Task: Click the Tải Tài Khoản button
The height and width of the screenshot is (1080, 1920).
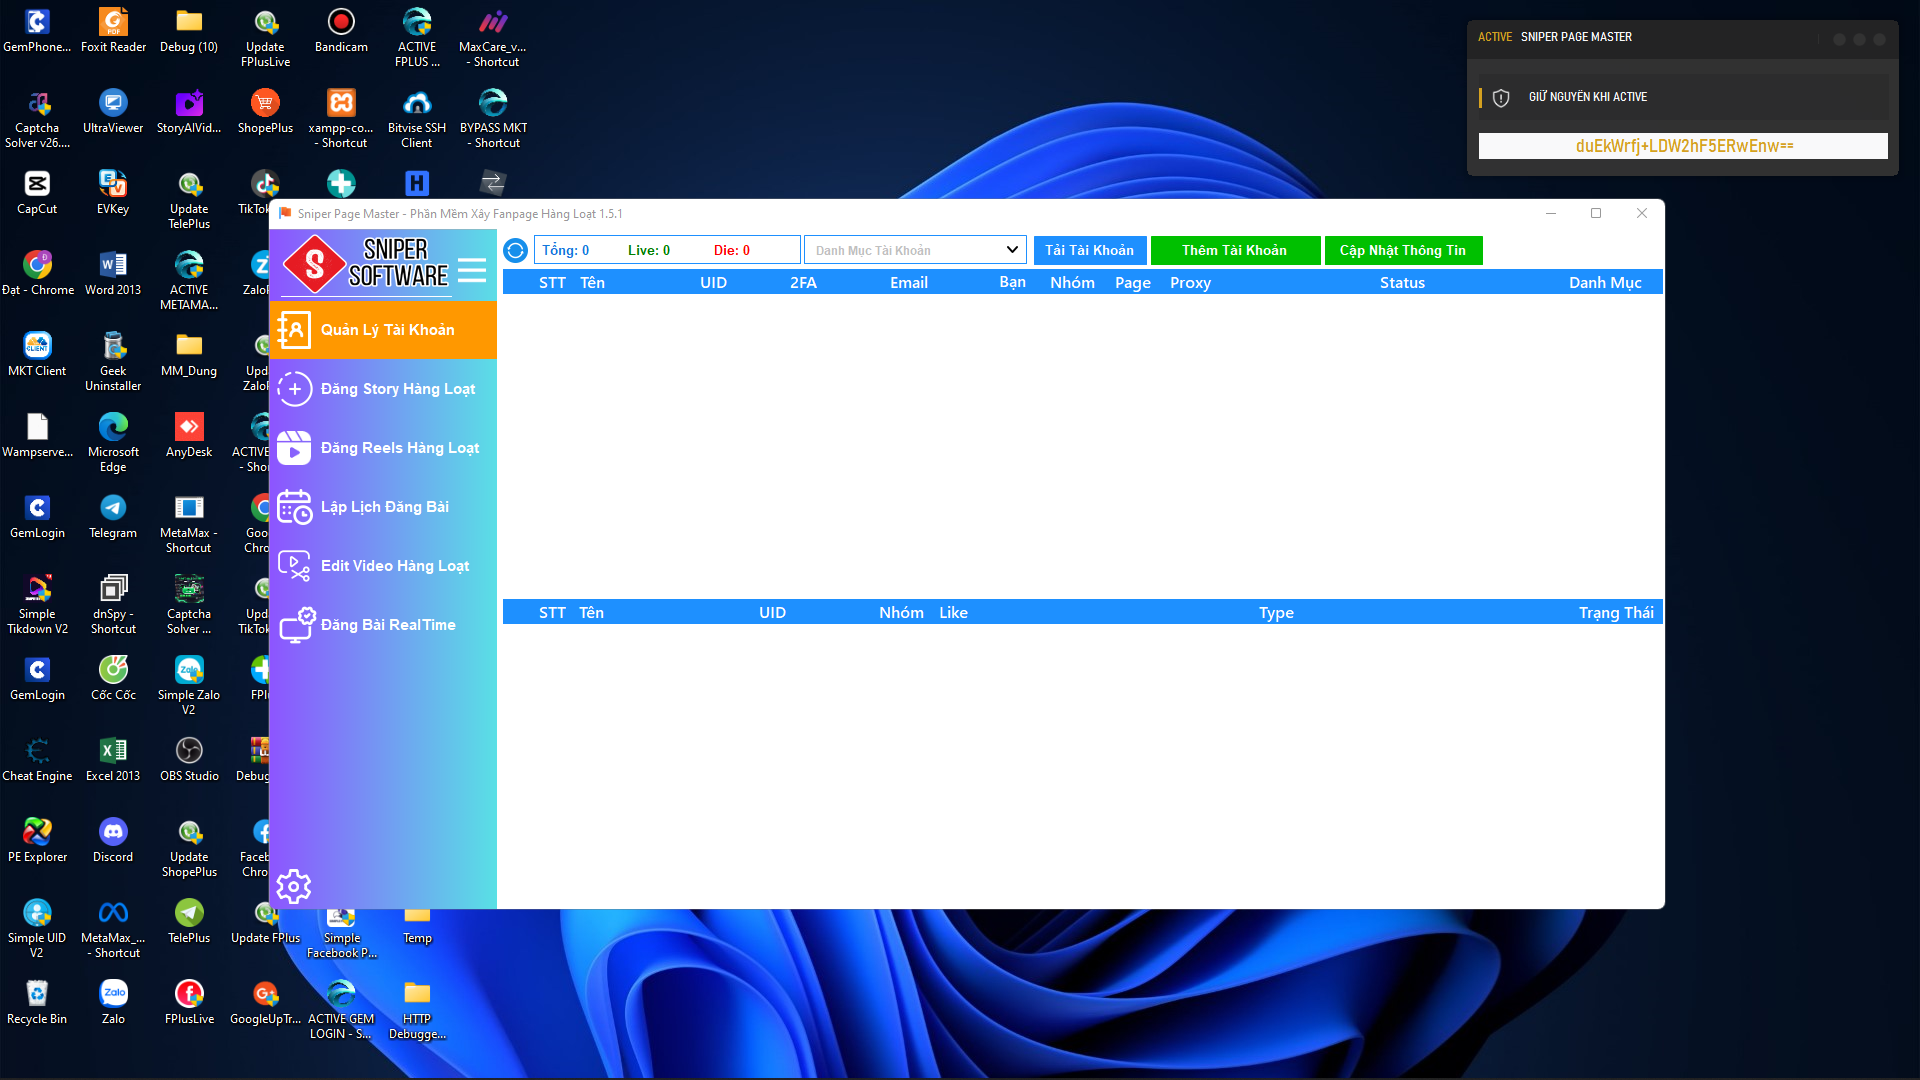Action: [x=1090, y=250]
